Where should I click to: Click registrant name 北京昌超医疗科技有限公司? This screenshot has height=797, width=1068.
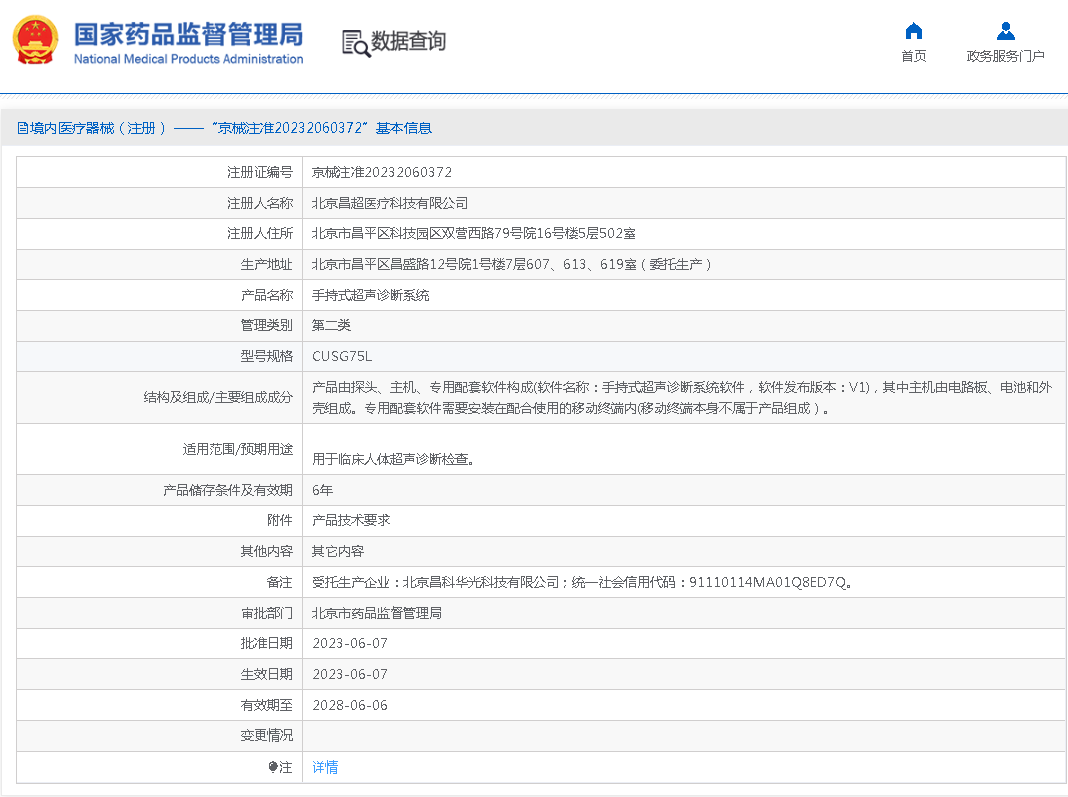tap(389, 203)
